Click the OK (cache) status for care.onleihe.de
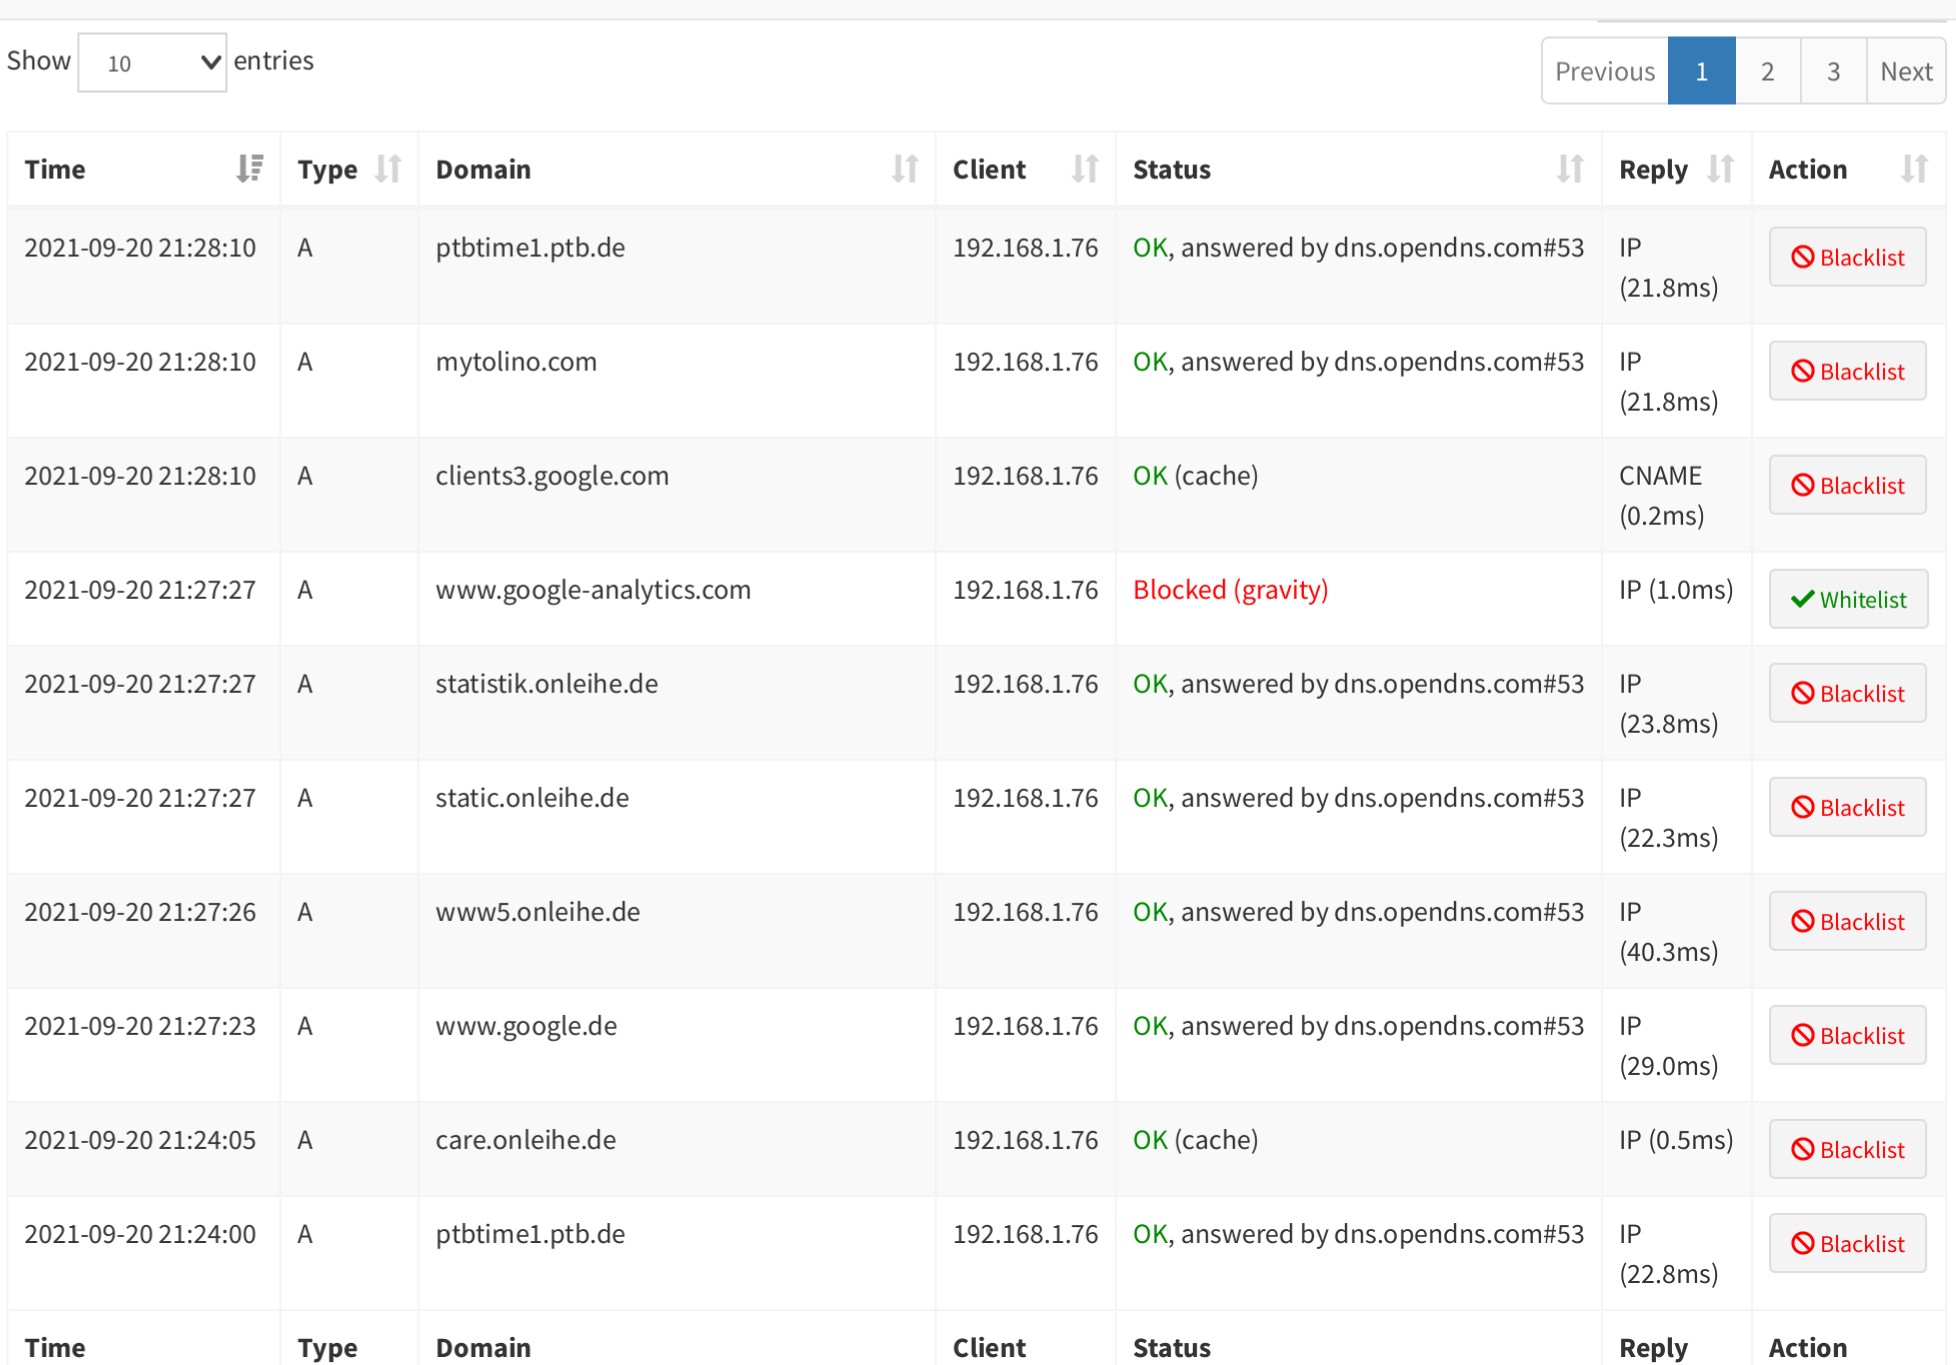 1195,1140
